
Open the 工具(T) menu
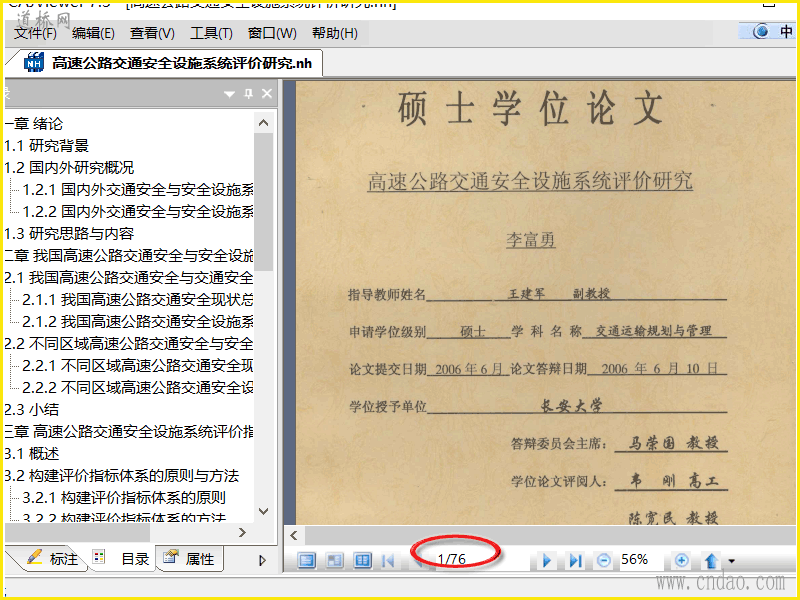pyautogui.click(x=211, y=33)
